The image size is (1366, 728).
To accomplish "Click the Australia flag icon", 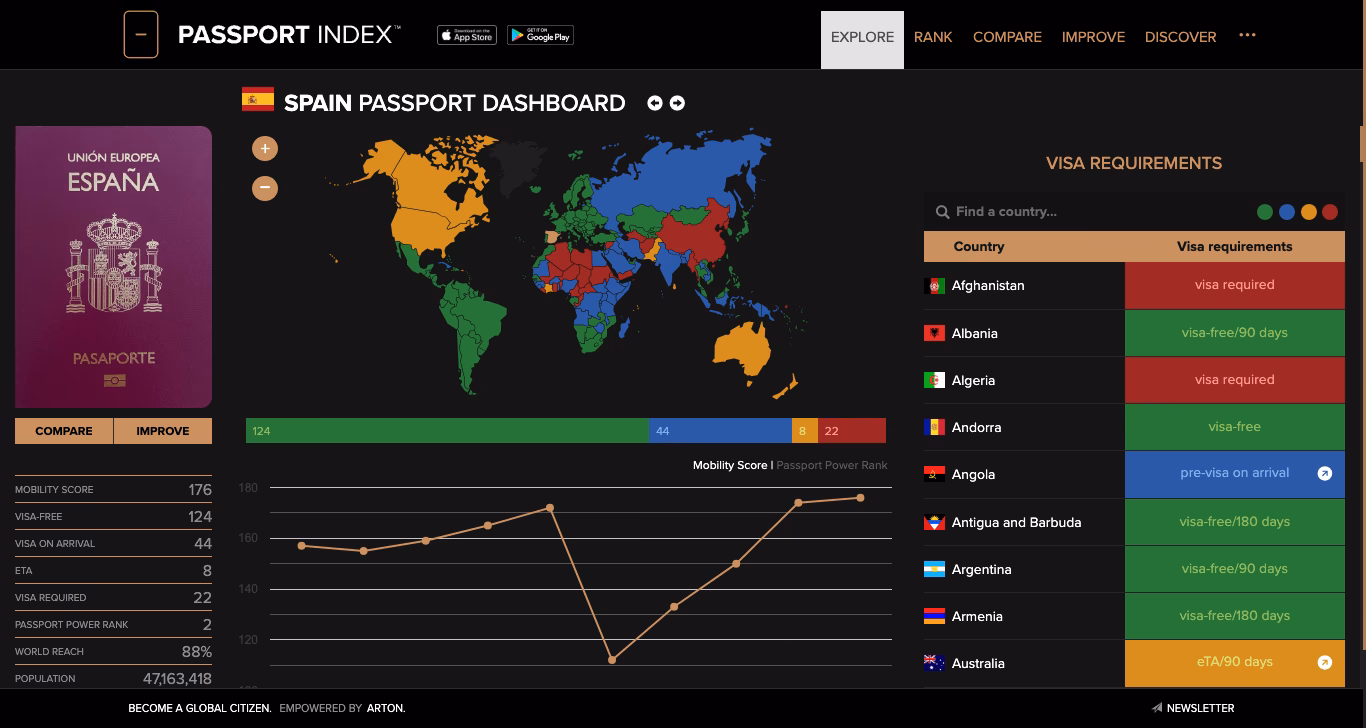I will (x=934, y=663).
